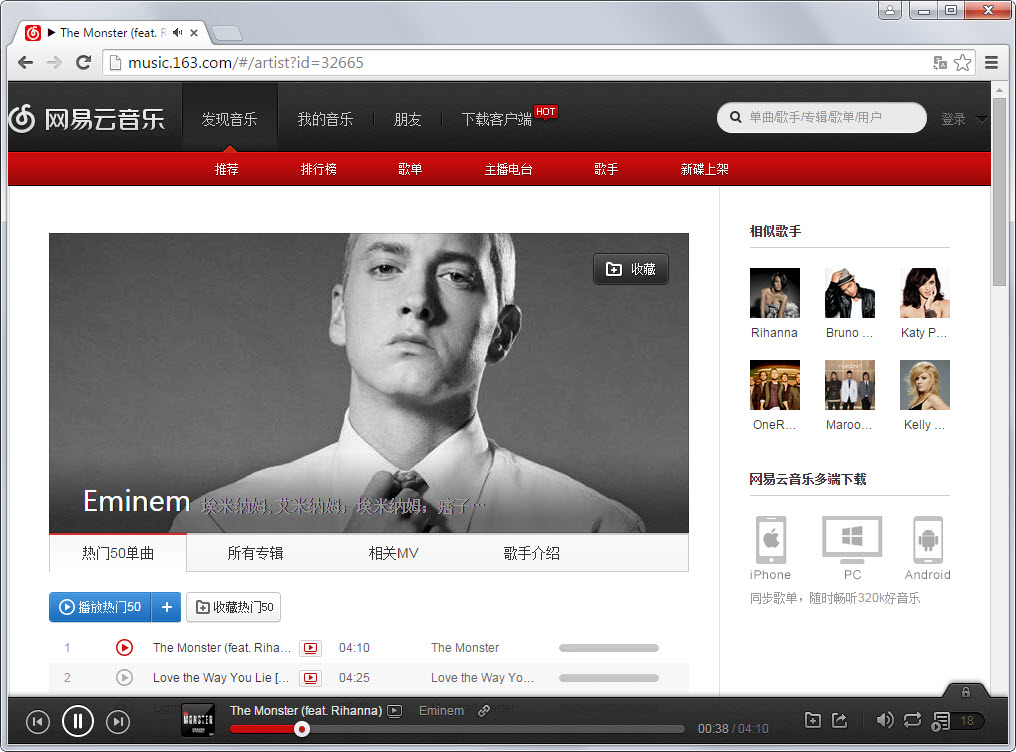Open similar artist Kelly thumbnail
The width and height of the screenshot is (1016, 752).
tap(925, 385)
